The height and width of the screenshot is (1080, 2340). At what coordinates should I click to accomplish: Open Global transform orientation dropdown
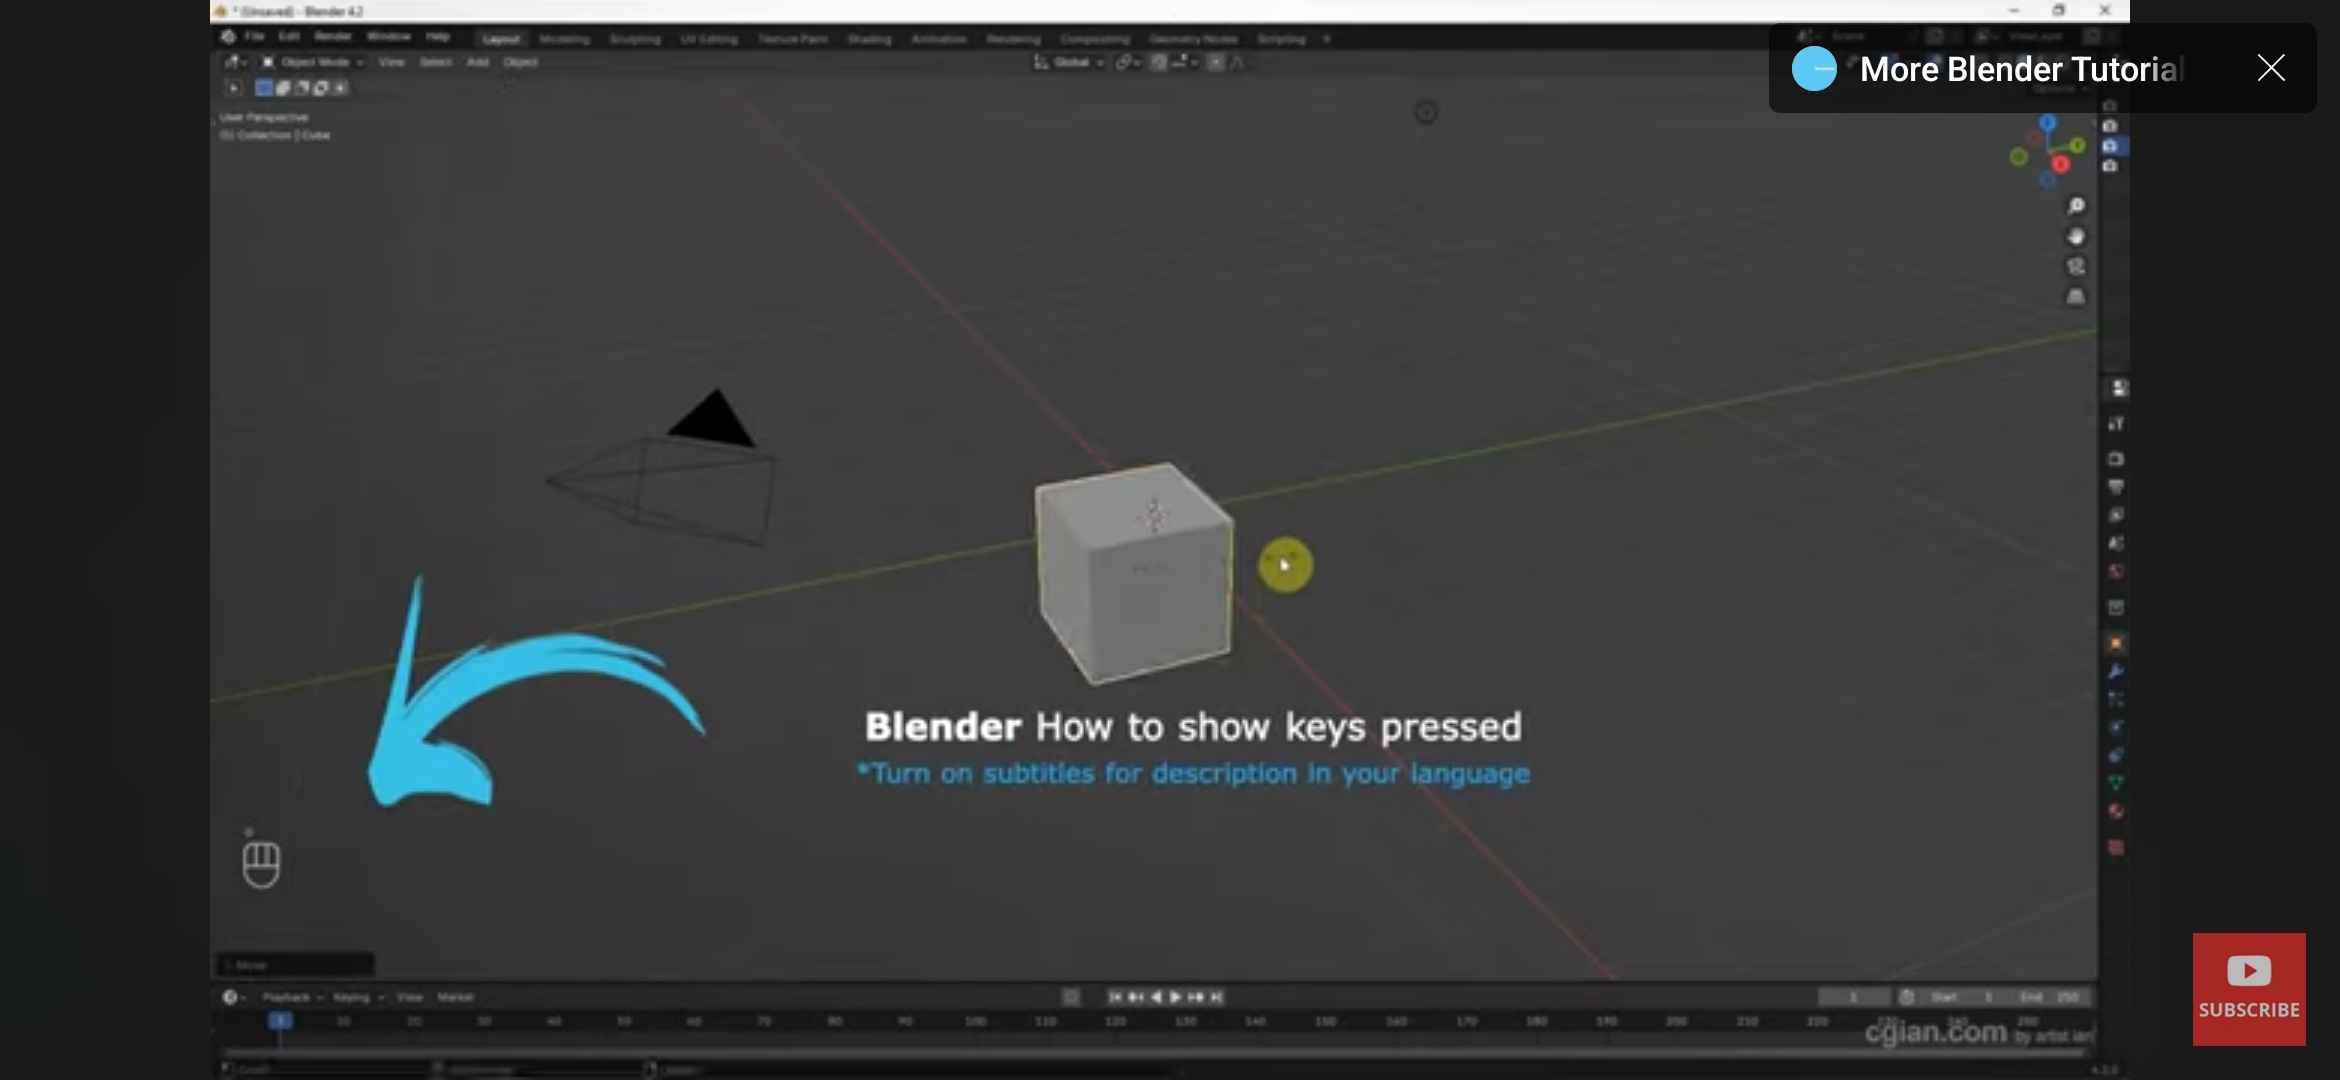pyautogui.click(x=1069, y=62)
